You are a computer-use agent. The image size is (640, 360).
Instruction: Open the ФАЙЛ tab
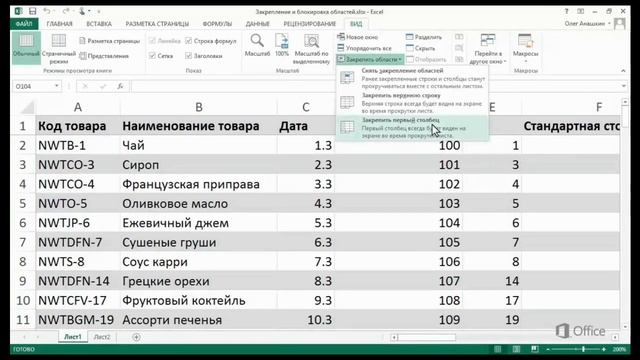tap(24, 24)
